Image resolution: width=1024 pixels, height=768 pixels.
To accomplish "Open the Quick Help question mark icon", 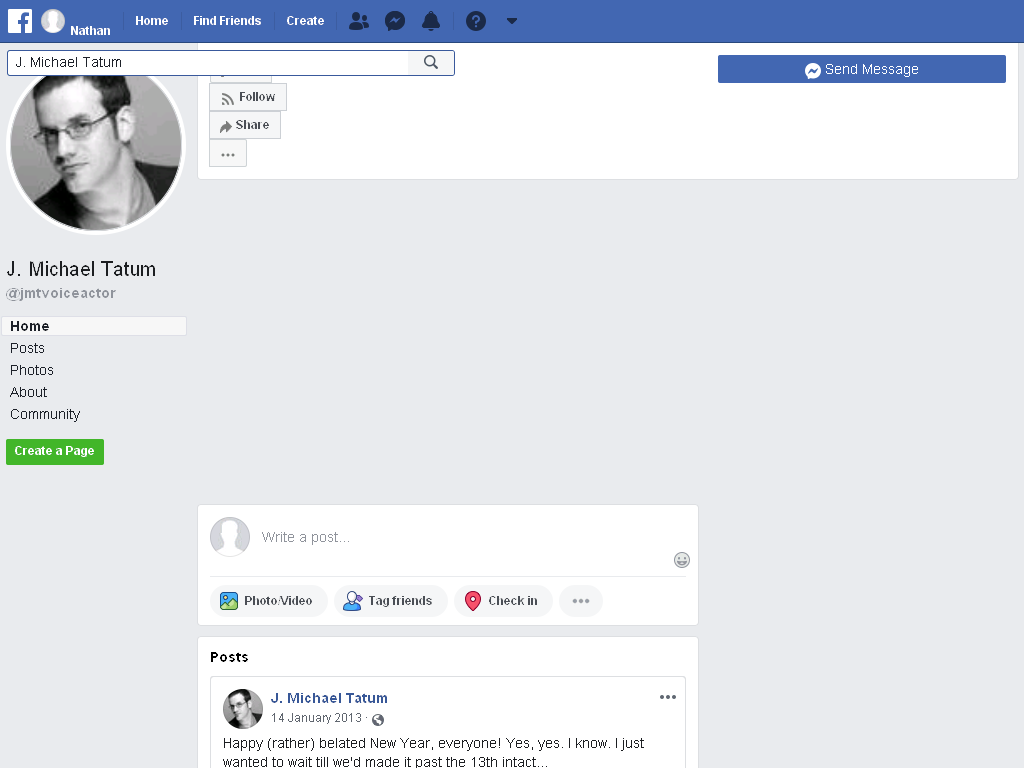I will pyautogui.click(x=475, y=22).
